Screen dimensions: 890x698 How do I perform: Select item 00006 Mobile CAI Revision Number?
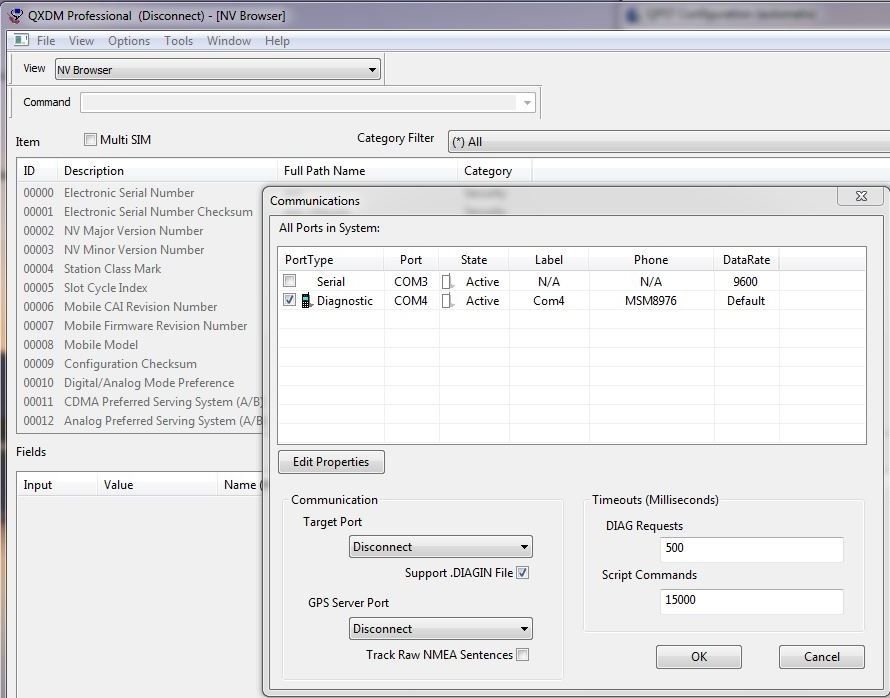click(140, 307)
